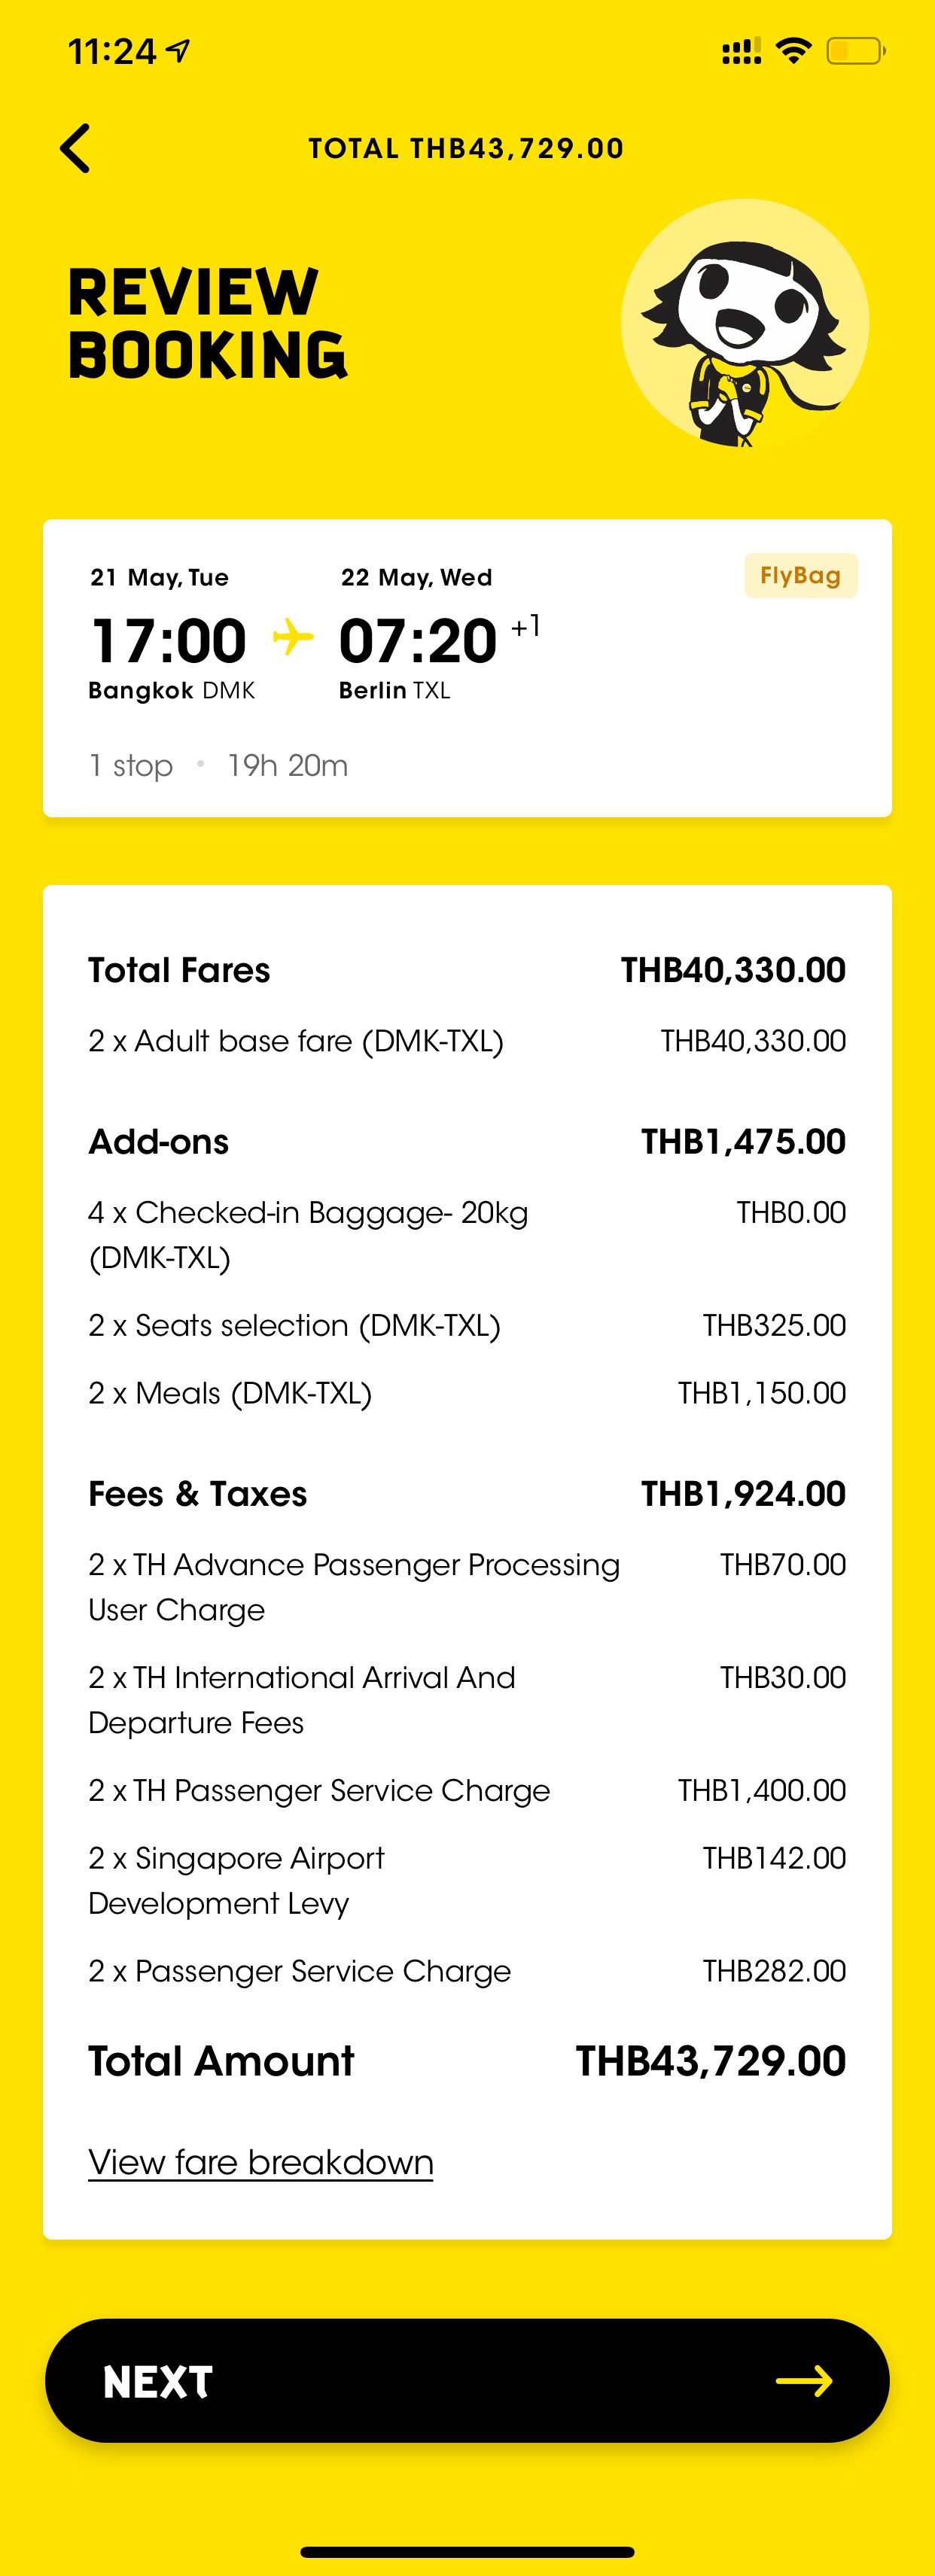Viewport: 935px width, 2576px height.
Task: Tap the TOTAL THB43,729.00 header
Action: tap(466, 148)
